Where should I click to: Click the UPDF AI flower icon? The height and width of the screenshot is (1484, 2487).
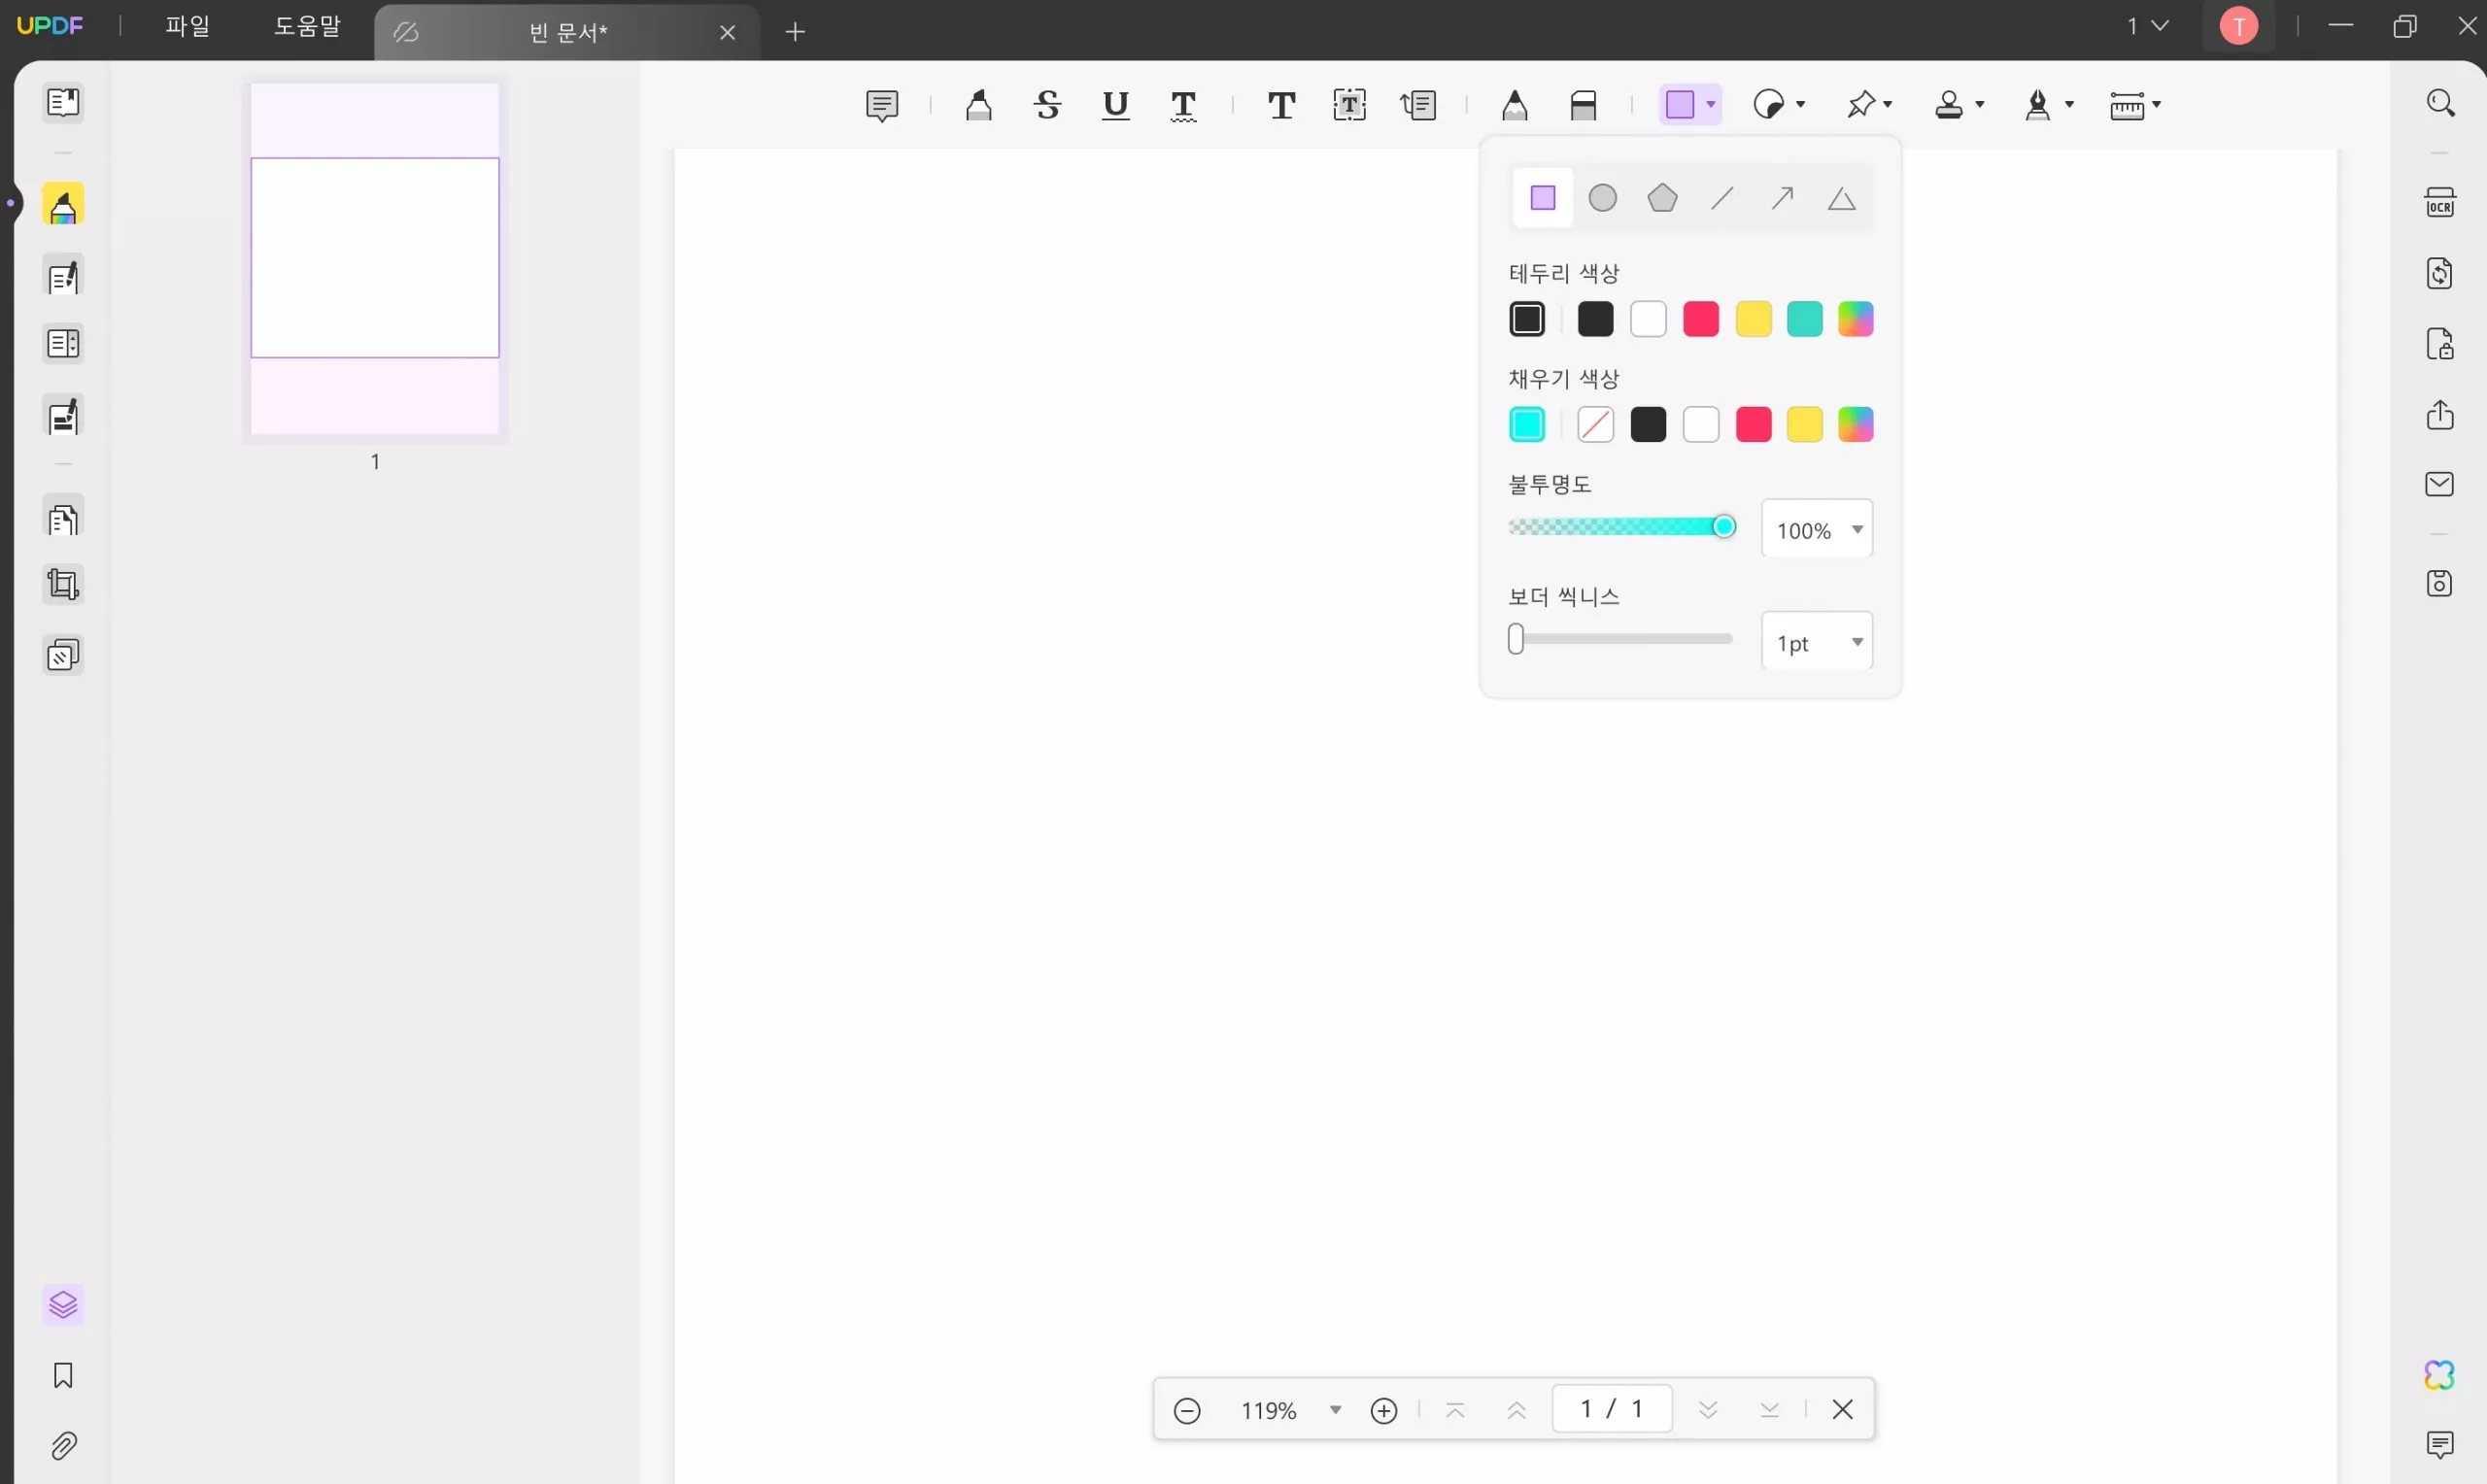[x=2439, y=1376]
